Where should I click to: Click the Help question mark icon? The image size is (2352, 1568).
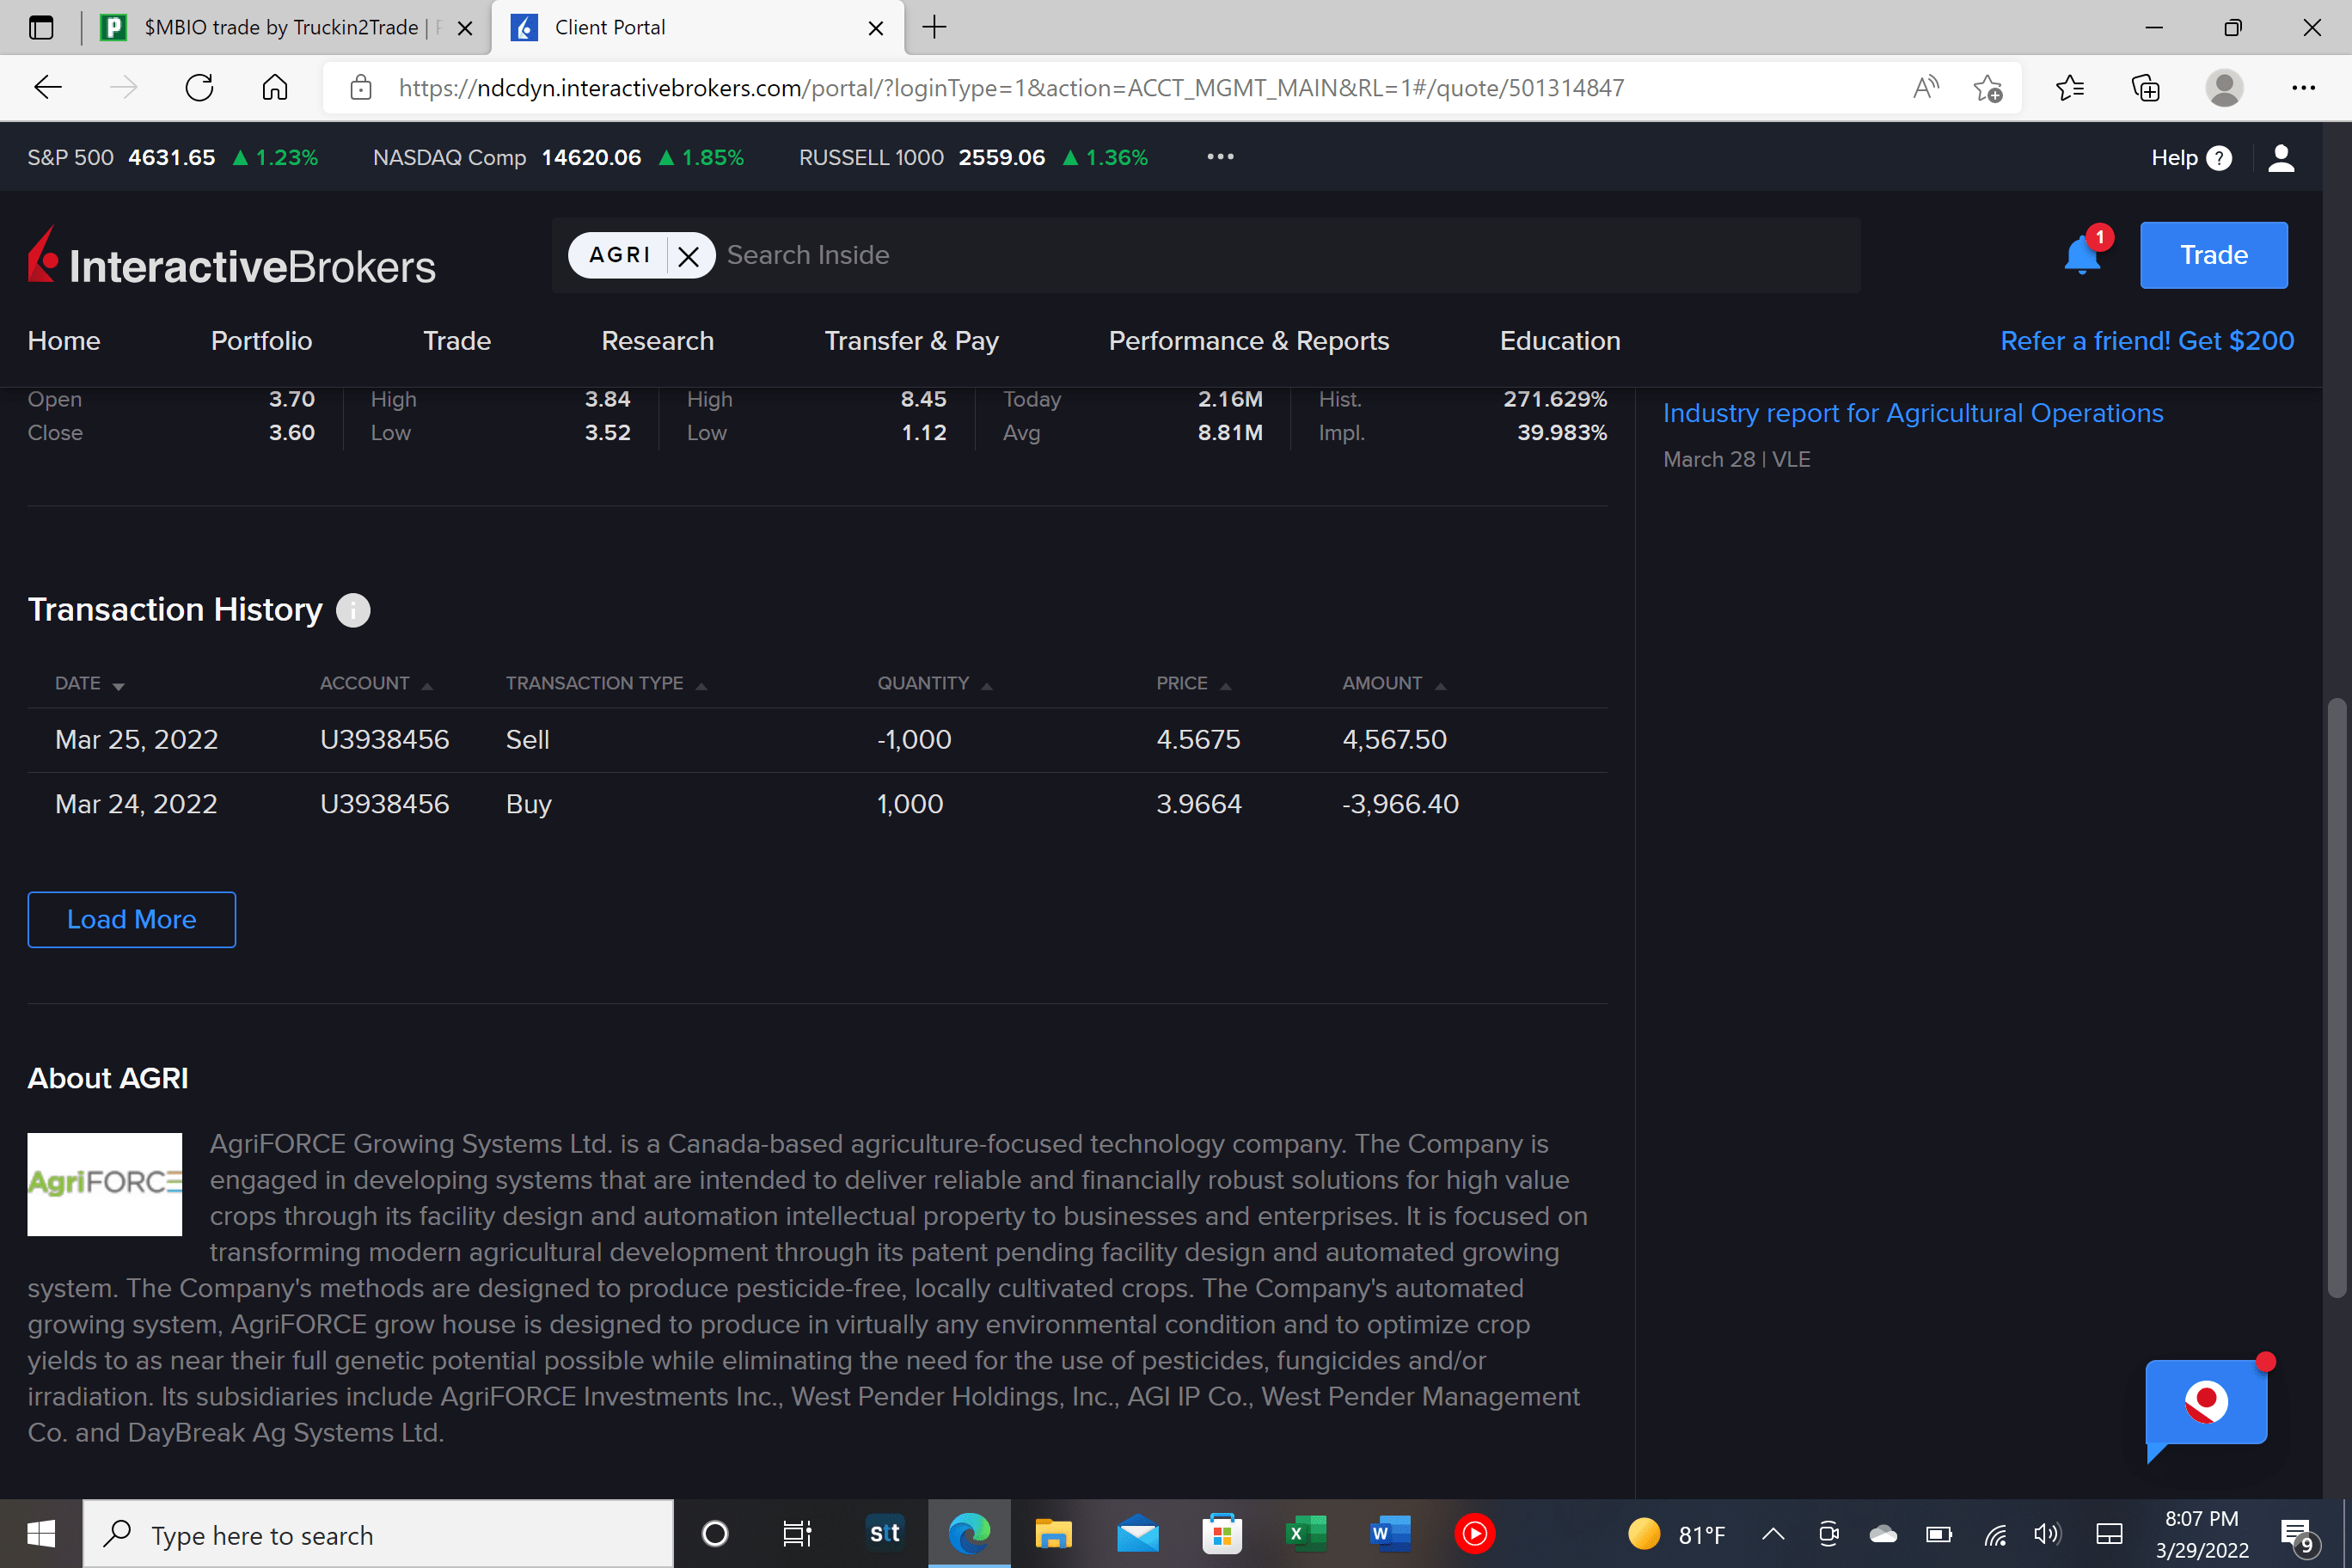pyautogui.click(x=2219, y=158)
